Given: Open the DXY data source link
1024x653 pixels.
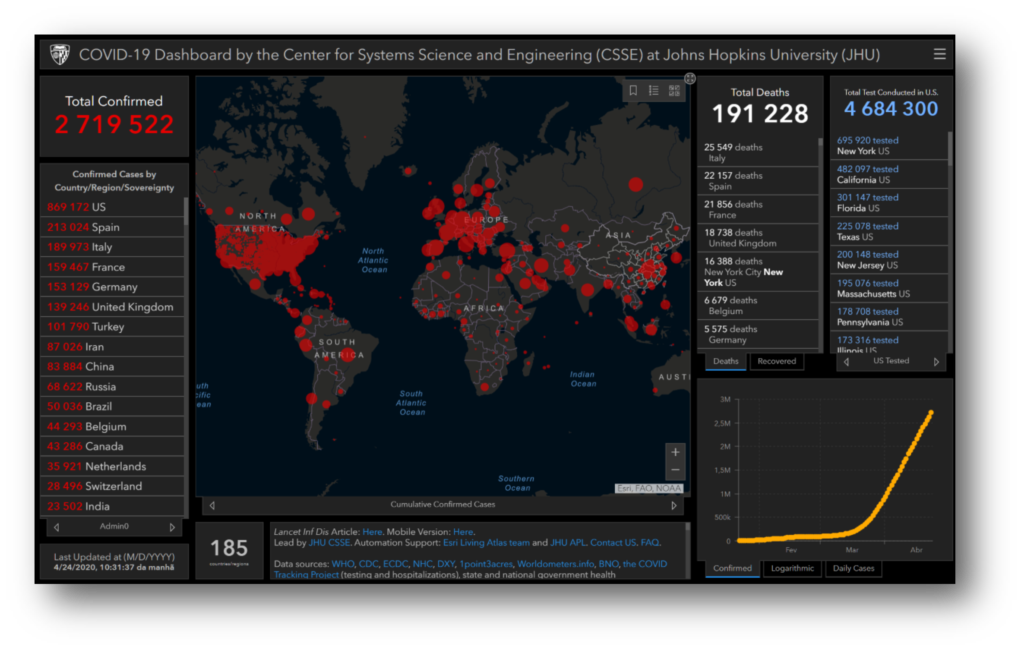Looking at the screenshot, I should pos(445,564).
